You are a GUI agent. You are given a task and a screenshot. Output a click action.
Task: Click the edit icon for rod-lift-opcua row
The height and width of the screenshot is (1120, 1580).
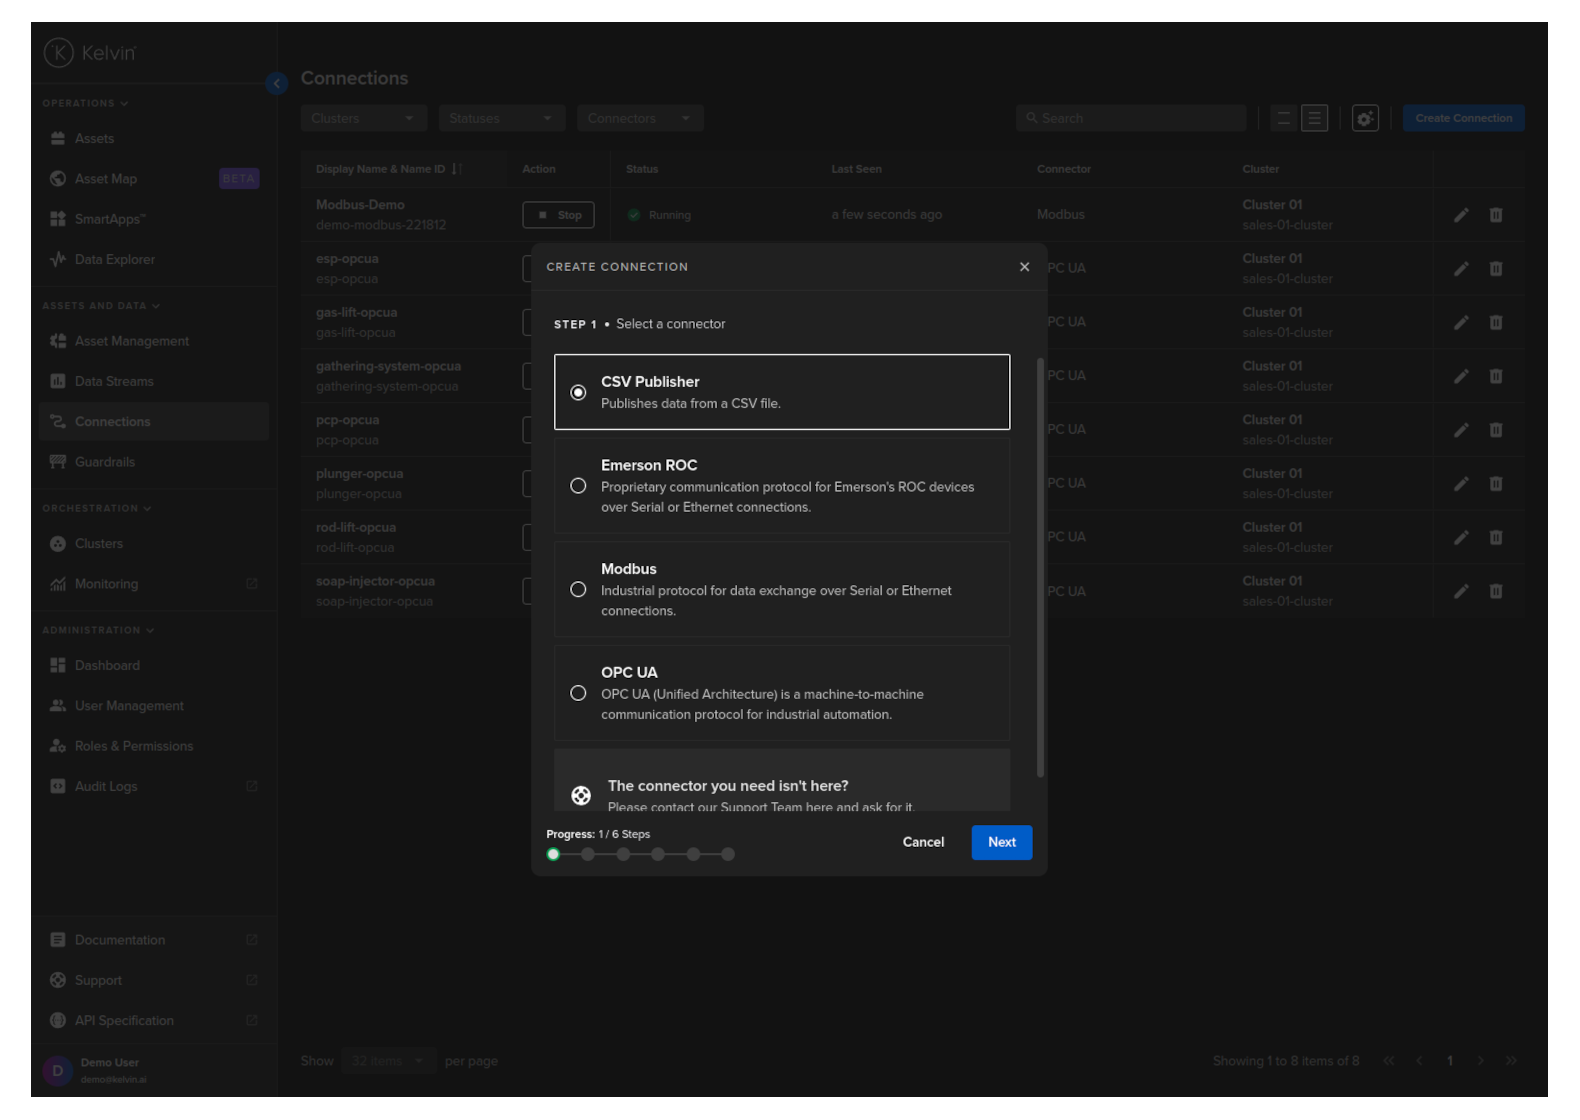pyautogui.click(x=1461, y=537)
